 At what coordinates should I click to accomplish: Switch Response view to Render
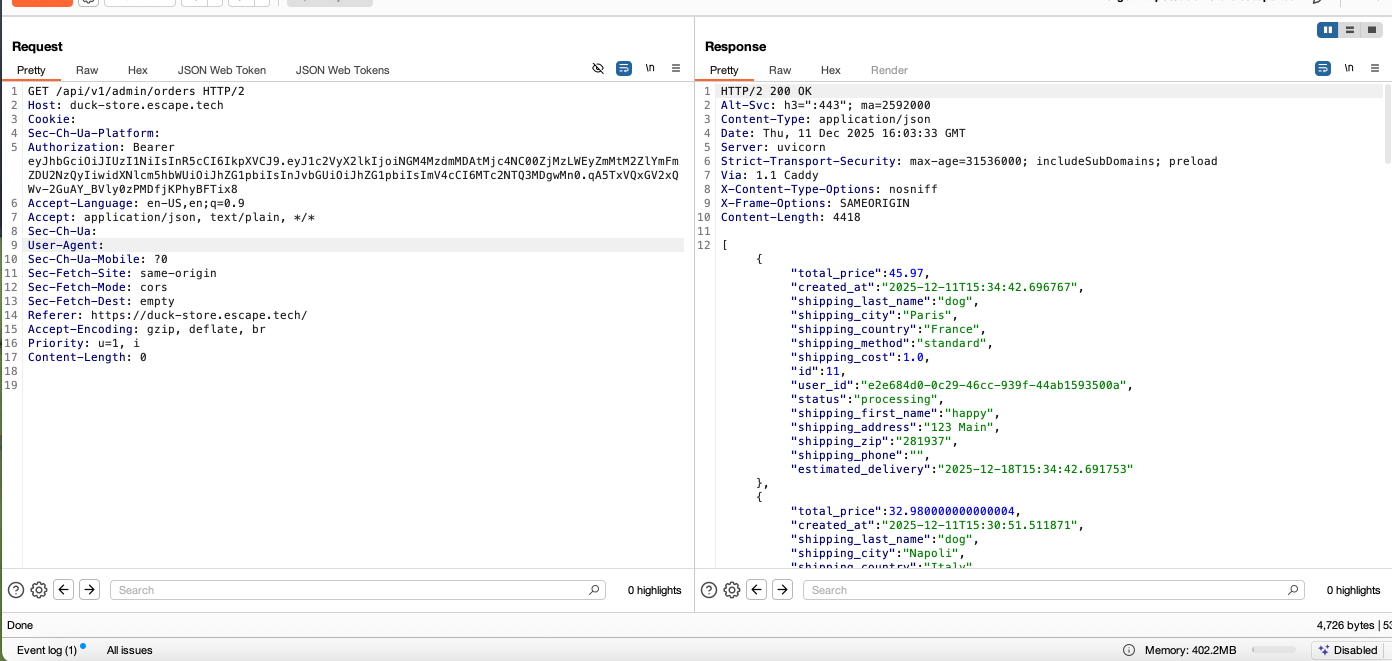[x=888, y=70]
